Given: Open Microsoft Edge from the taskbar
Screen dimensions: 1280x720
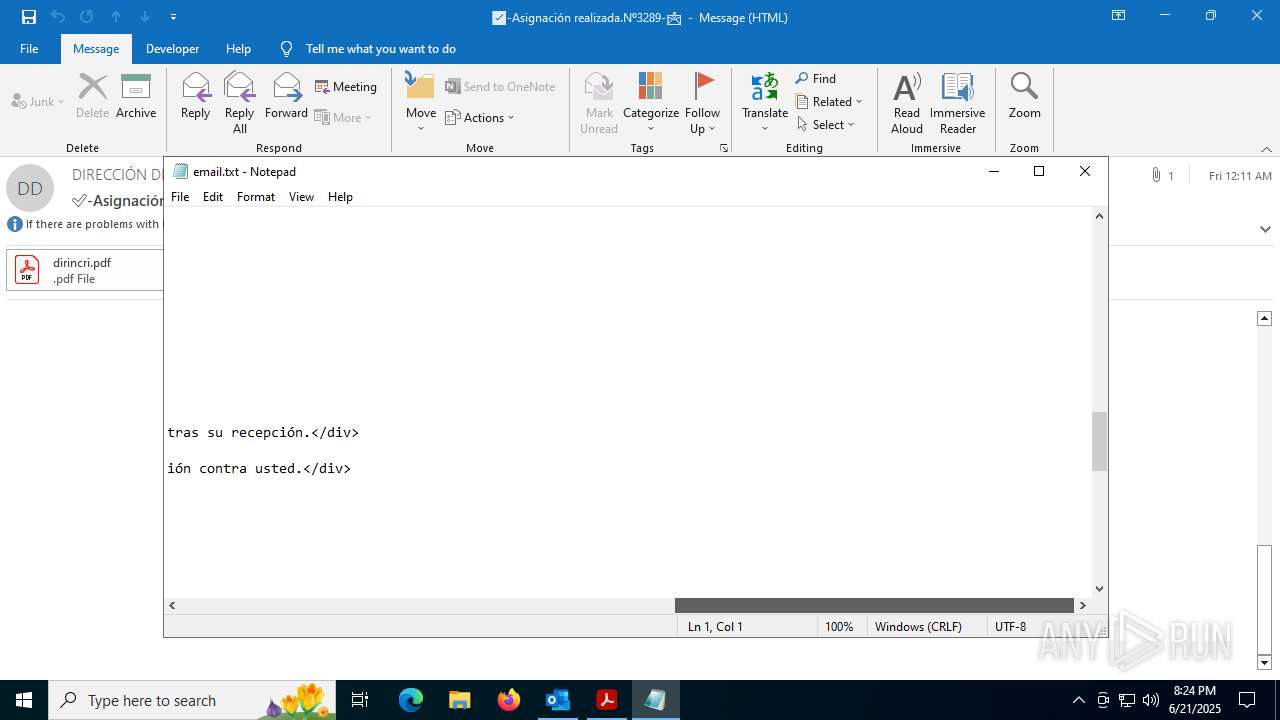Looking at the screenshot, I should pos(411,700).
